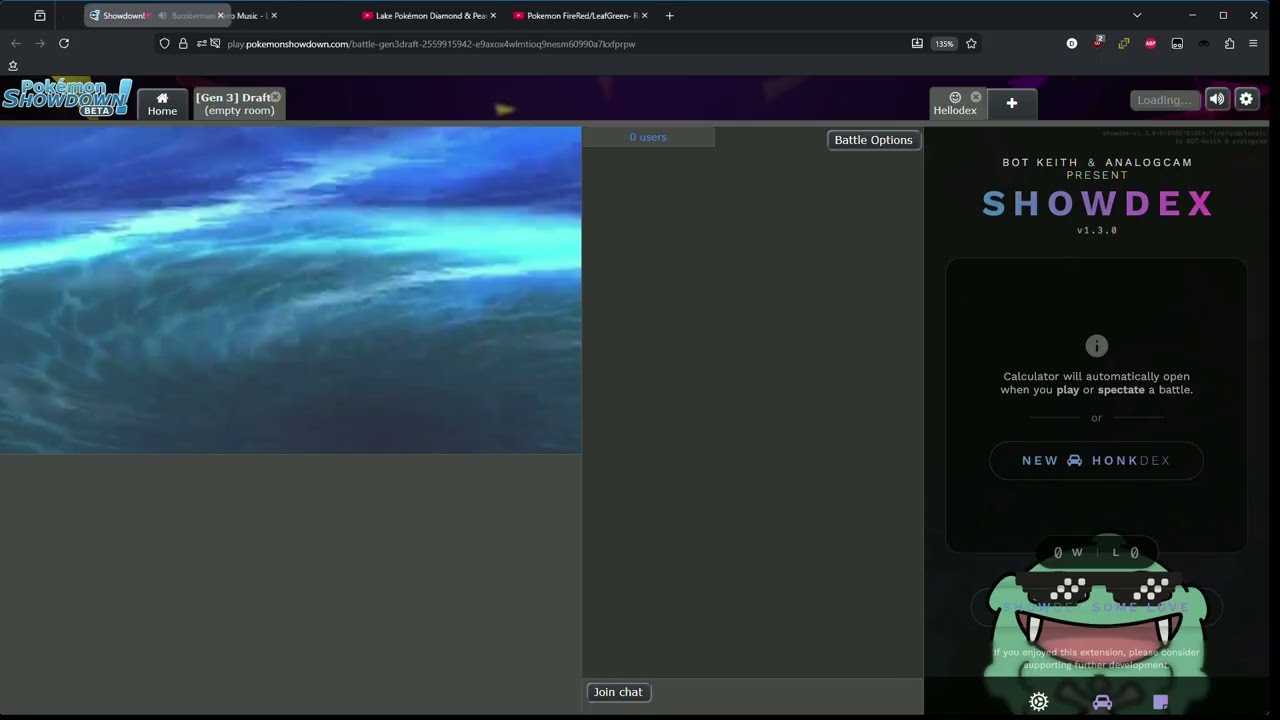Select the Hellodex tab
1280x720 pixels.
(x=955, y=104)
